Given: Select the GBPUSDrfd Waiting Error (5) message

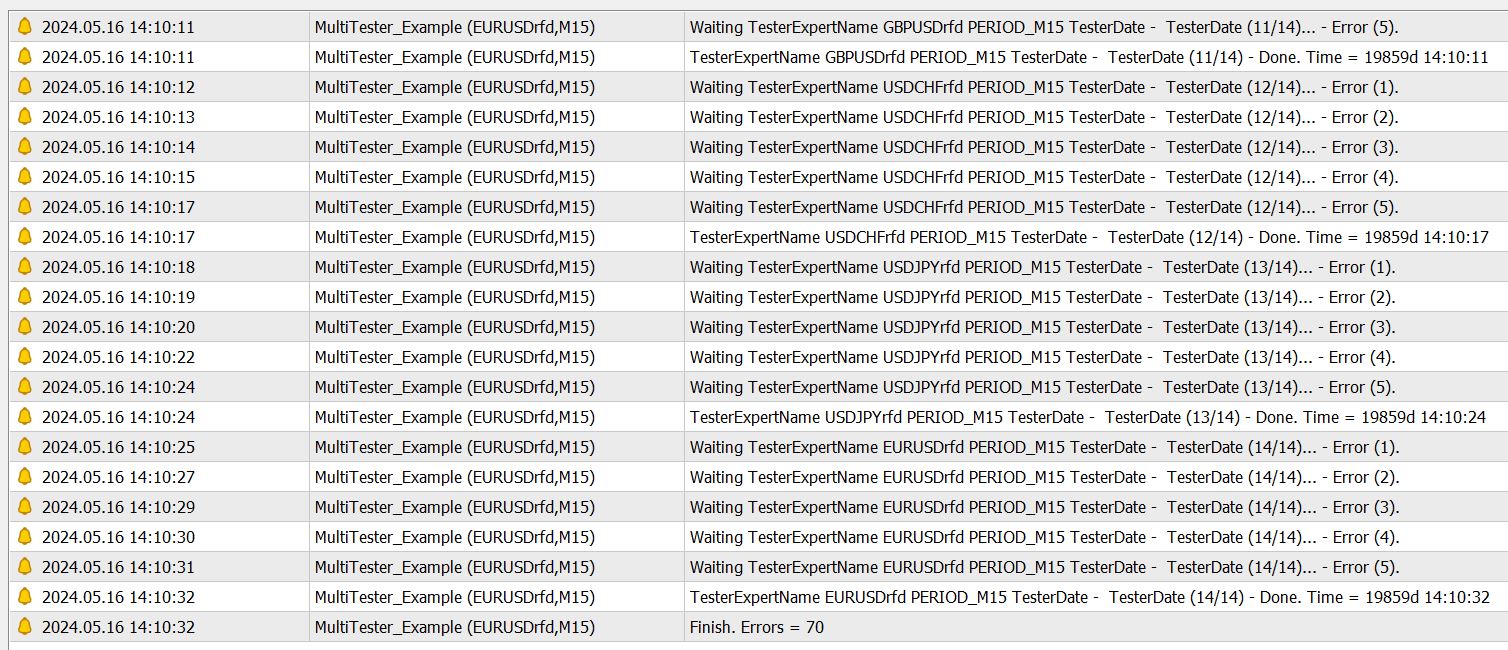Looking at the screenshot, I should point(1044,27).
